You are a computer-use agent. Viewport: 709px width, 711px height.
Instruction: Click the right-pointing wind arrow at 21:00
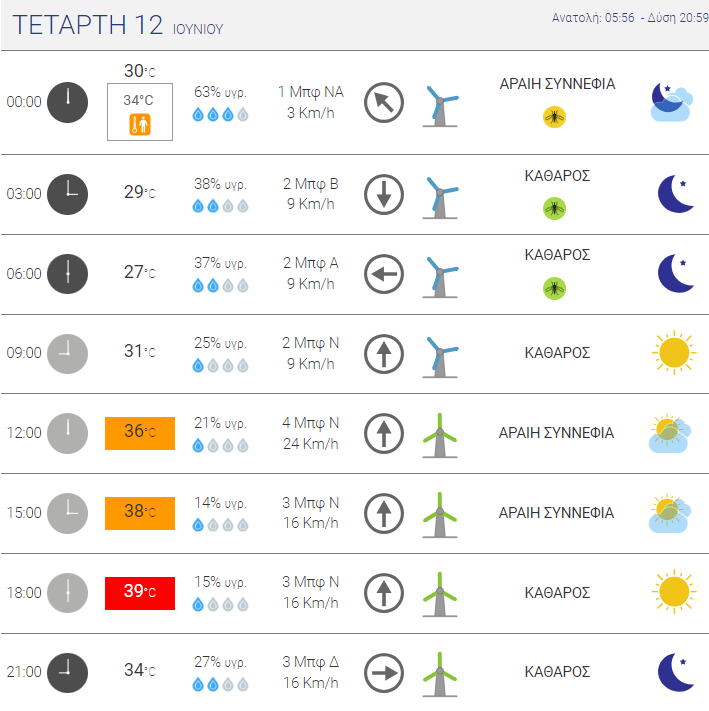(384, 673)
